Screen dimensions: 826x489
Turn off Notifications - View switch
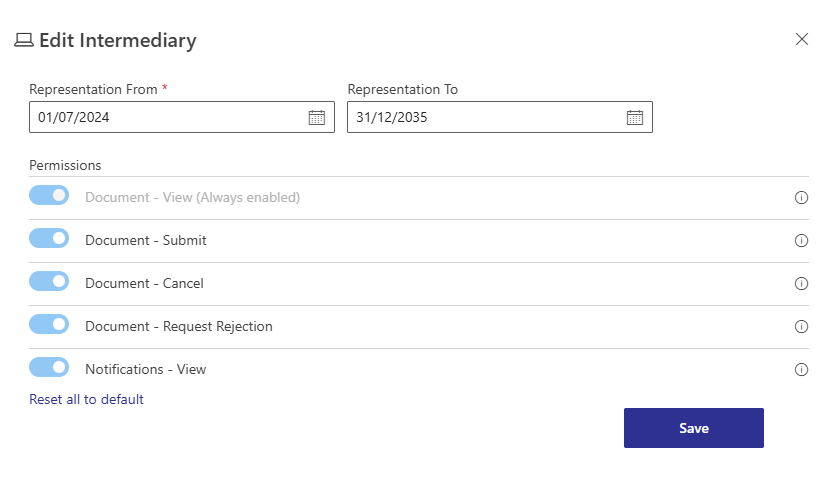tap(49, 368)
